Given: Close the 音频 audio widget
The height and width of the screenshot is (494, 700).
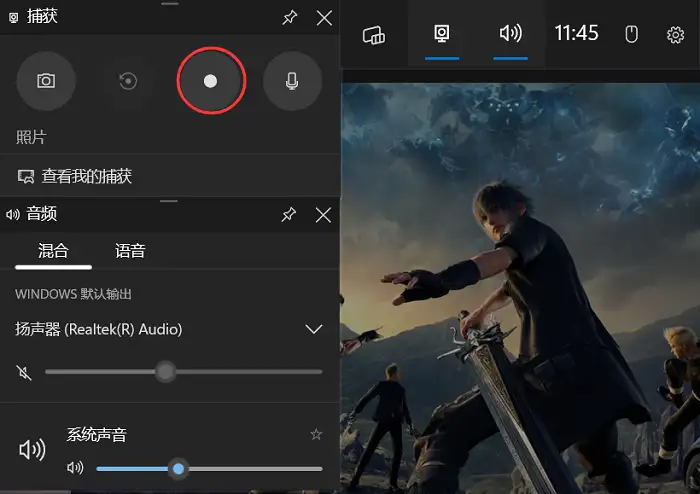Looking at the screenshot, I should coord(323,215).
